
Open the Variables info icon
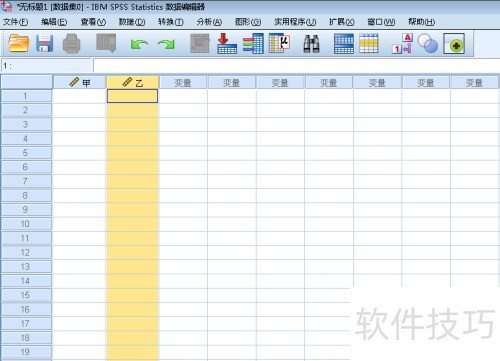coord(253,43)
